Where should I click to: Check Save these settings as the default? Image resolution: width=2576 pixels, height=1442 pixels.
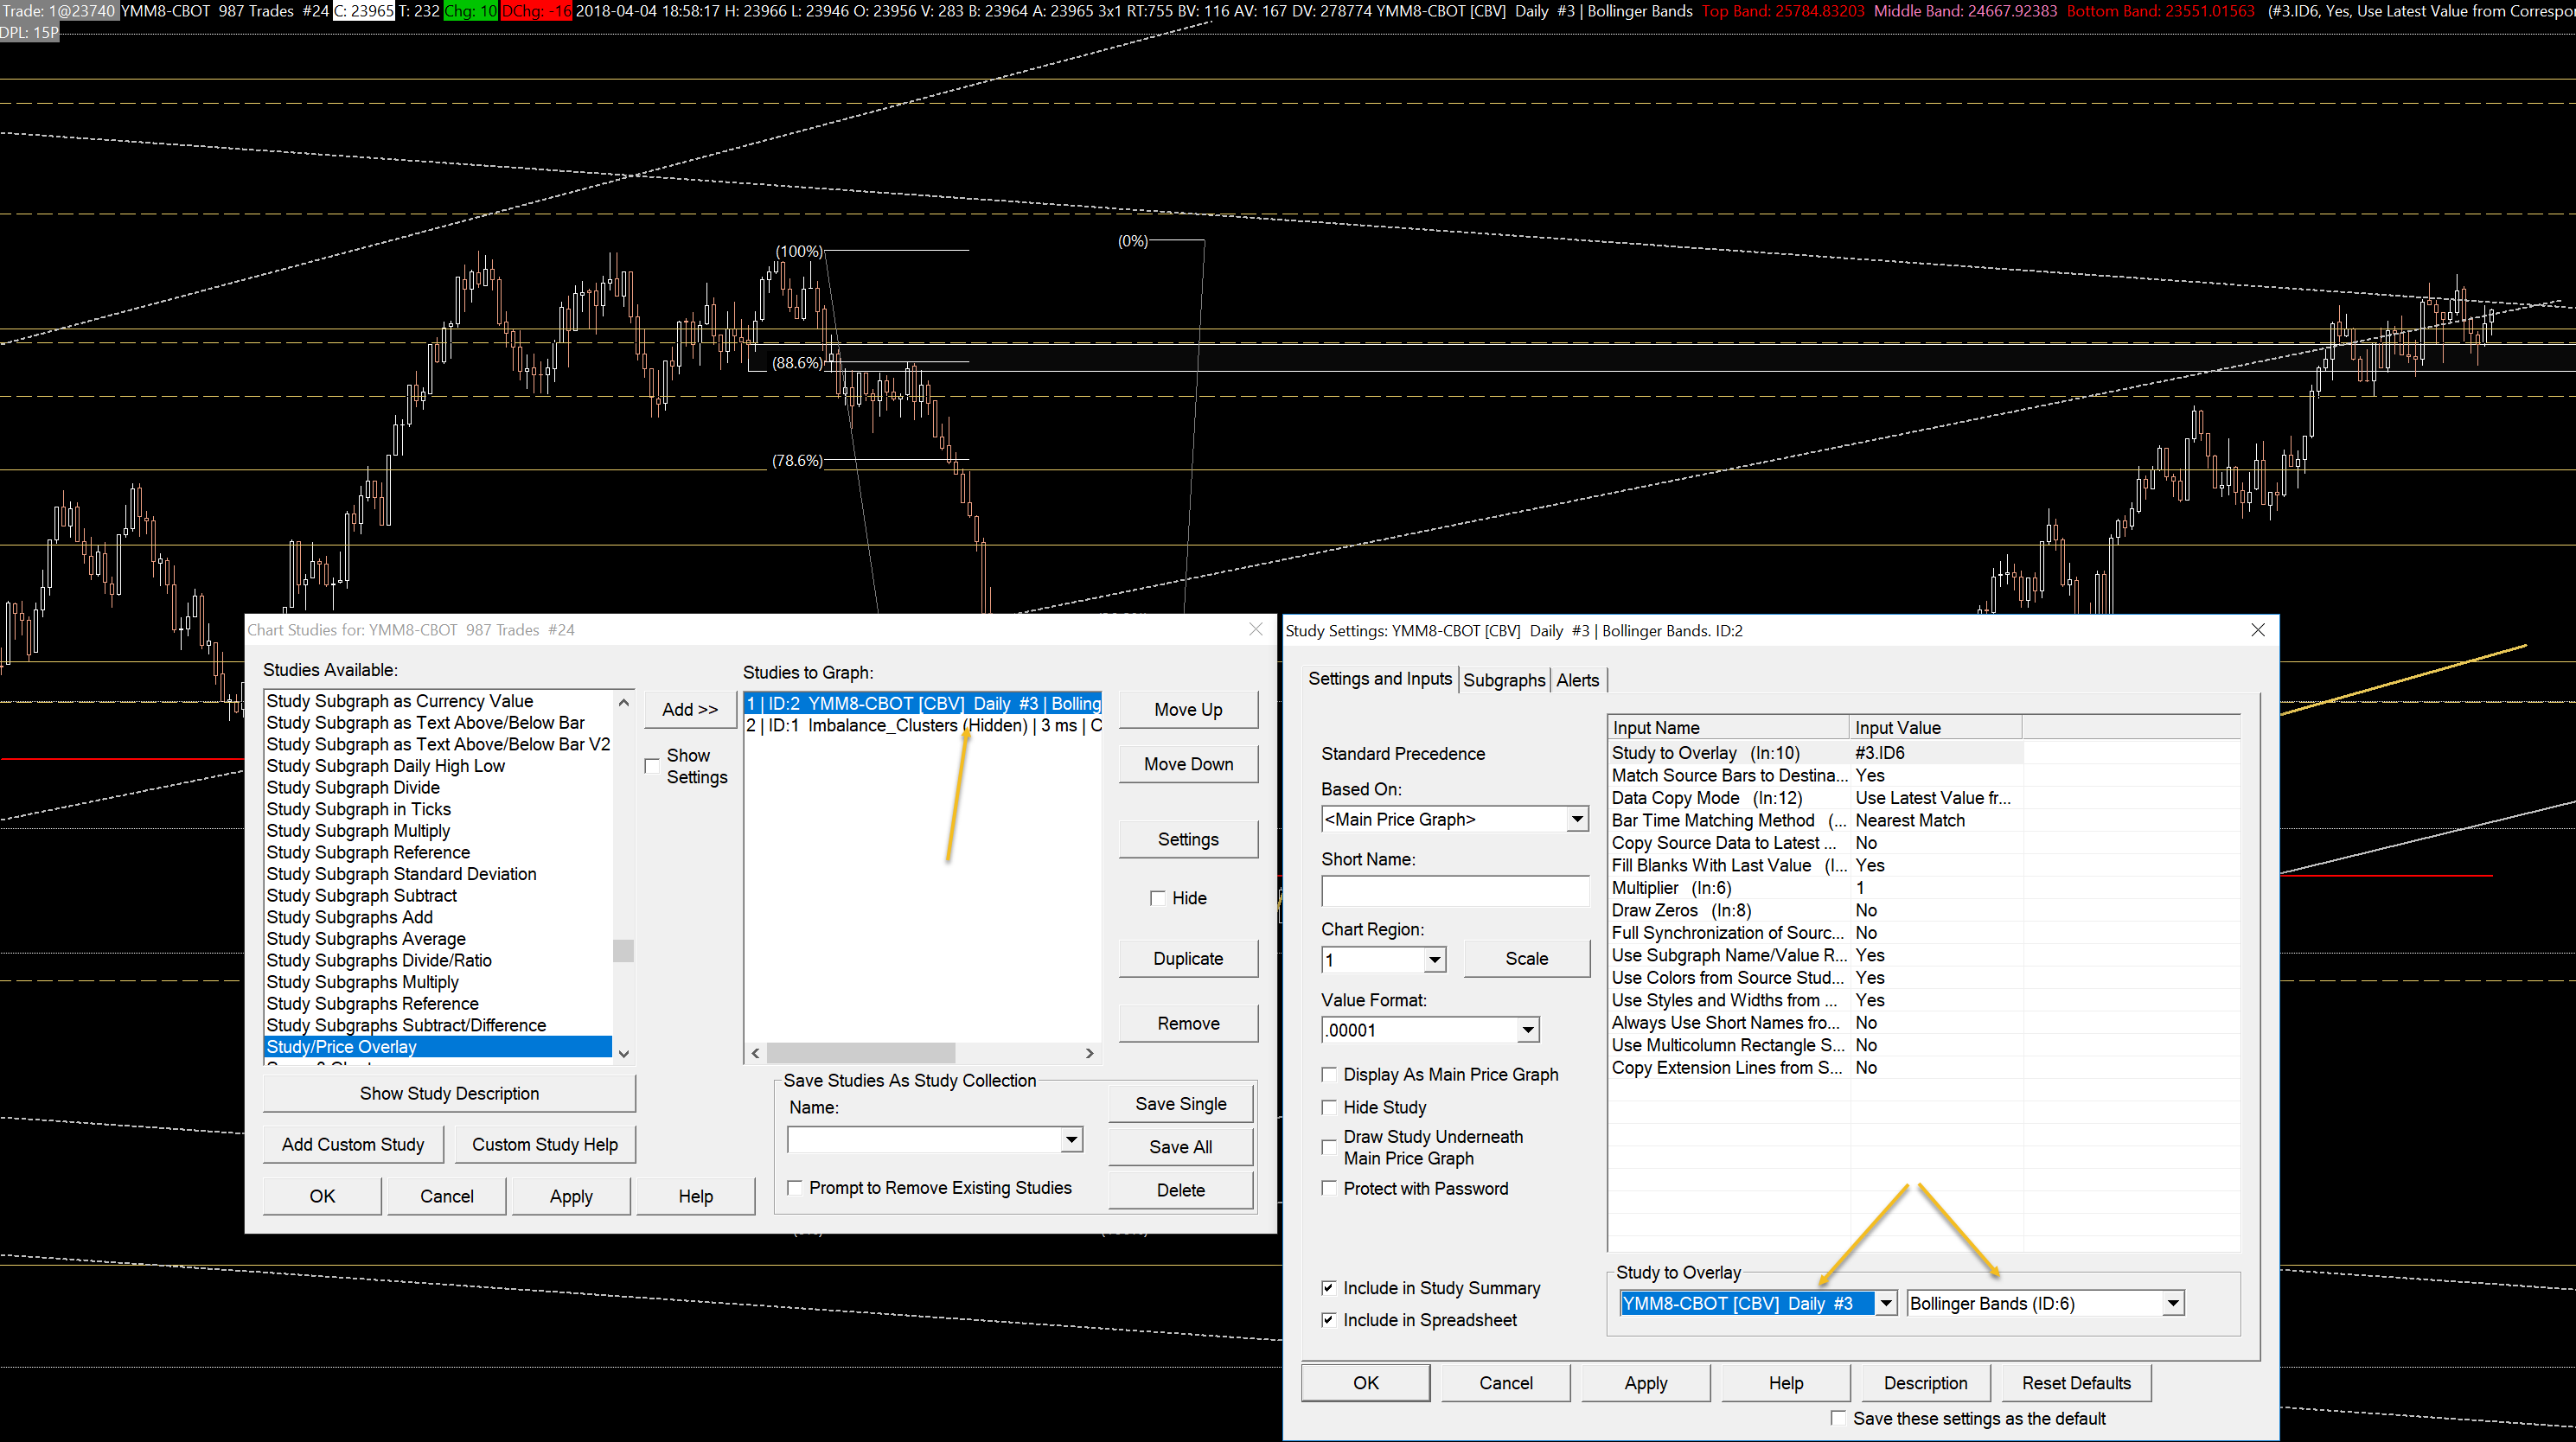pos(1838,1418)
